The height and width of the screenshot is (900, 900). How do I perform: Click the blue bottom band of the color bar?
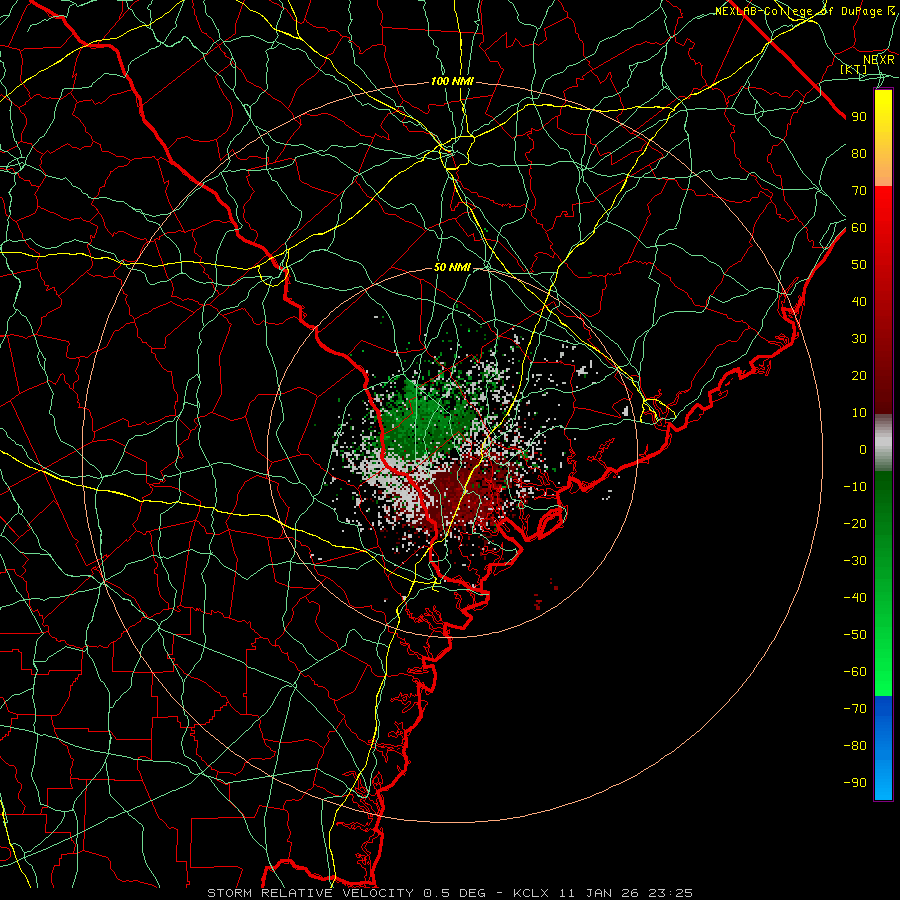(x=883, y=748)
